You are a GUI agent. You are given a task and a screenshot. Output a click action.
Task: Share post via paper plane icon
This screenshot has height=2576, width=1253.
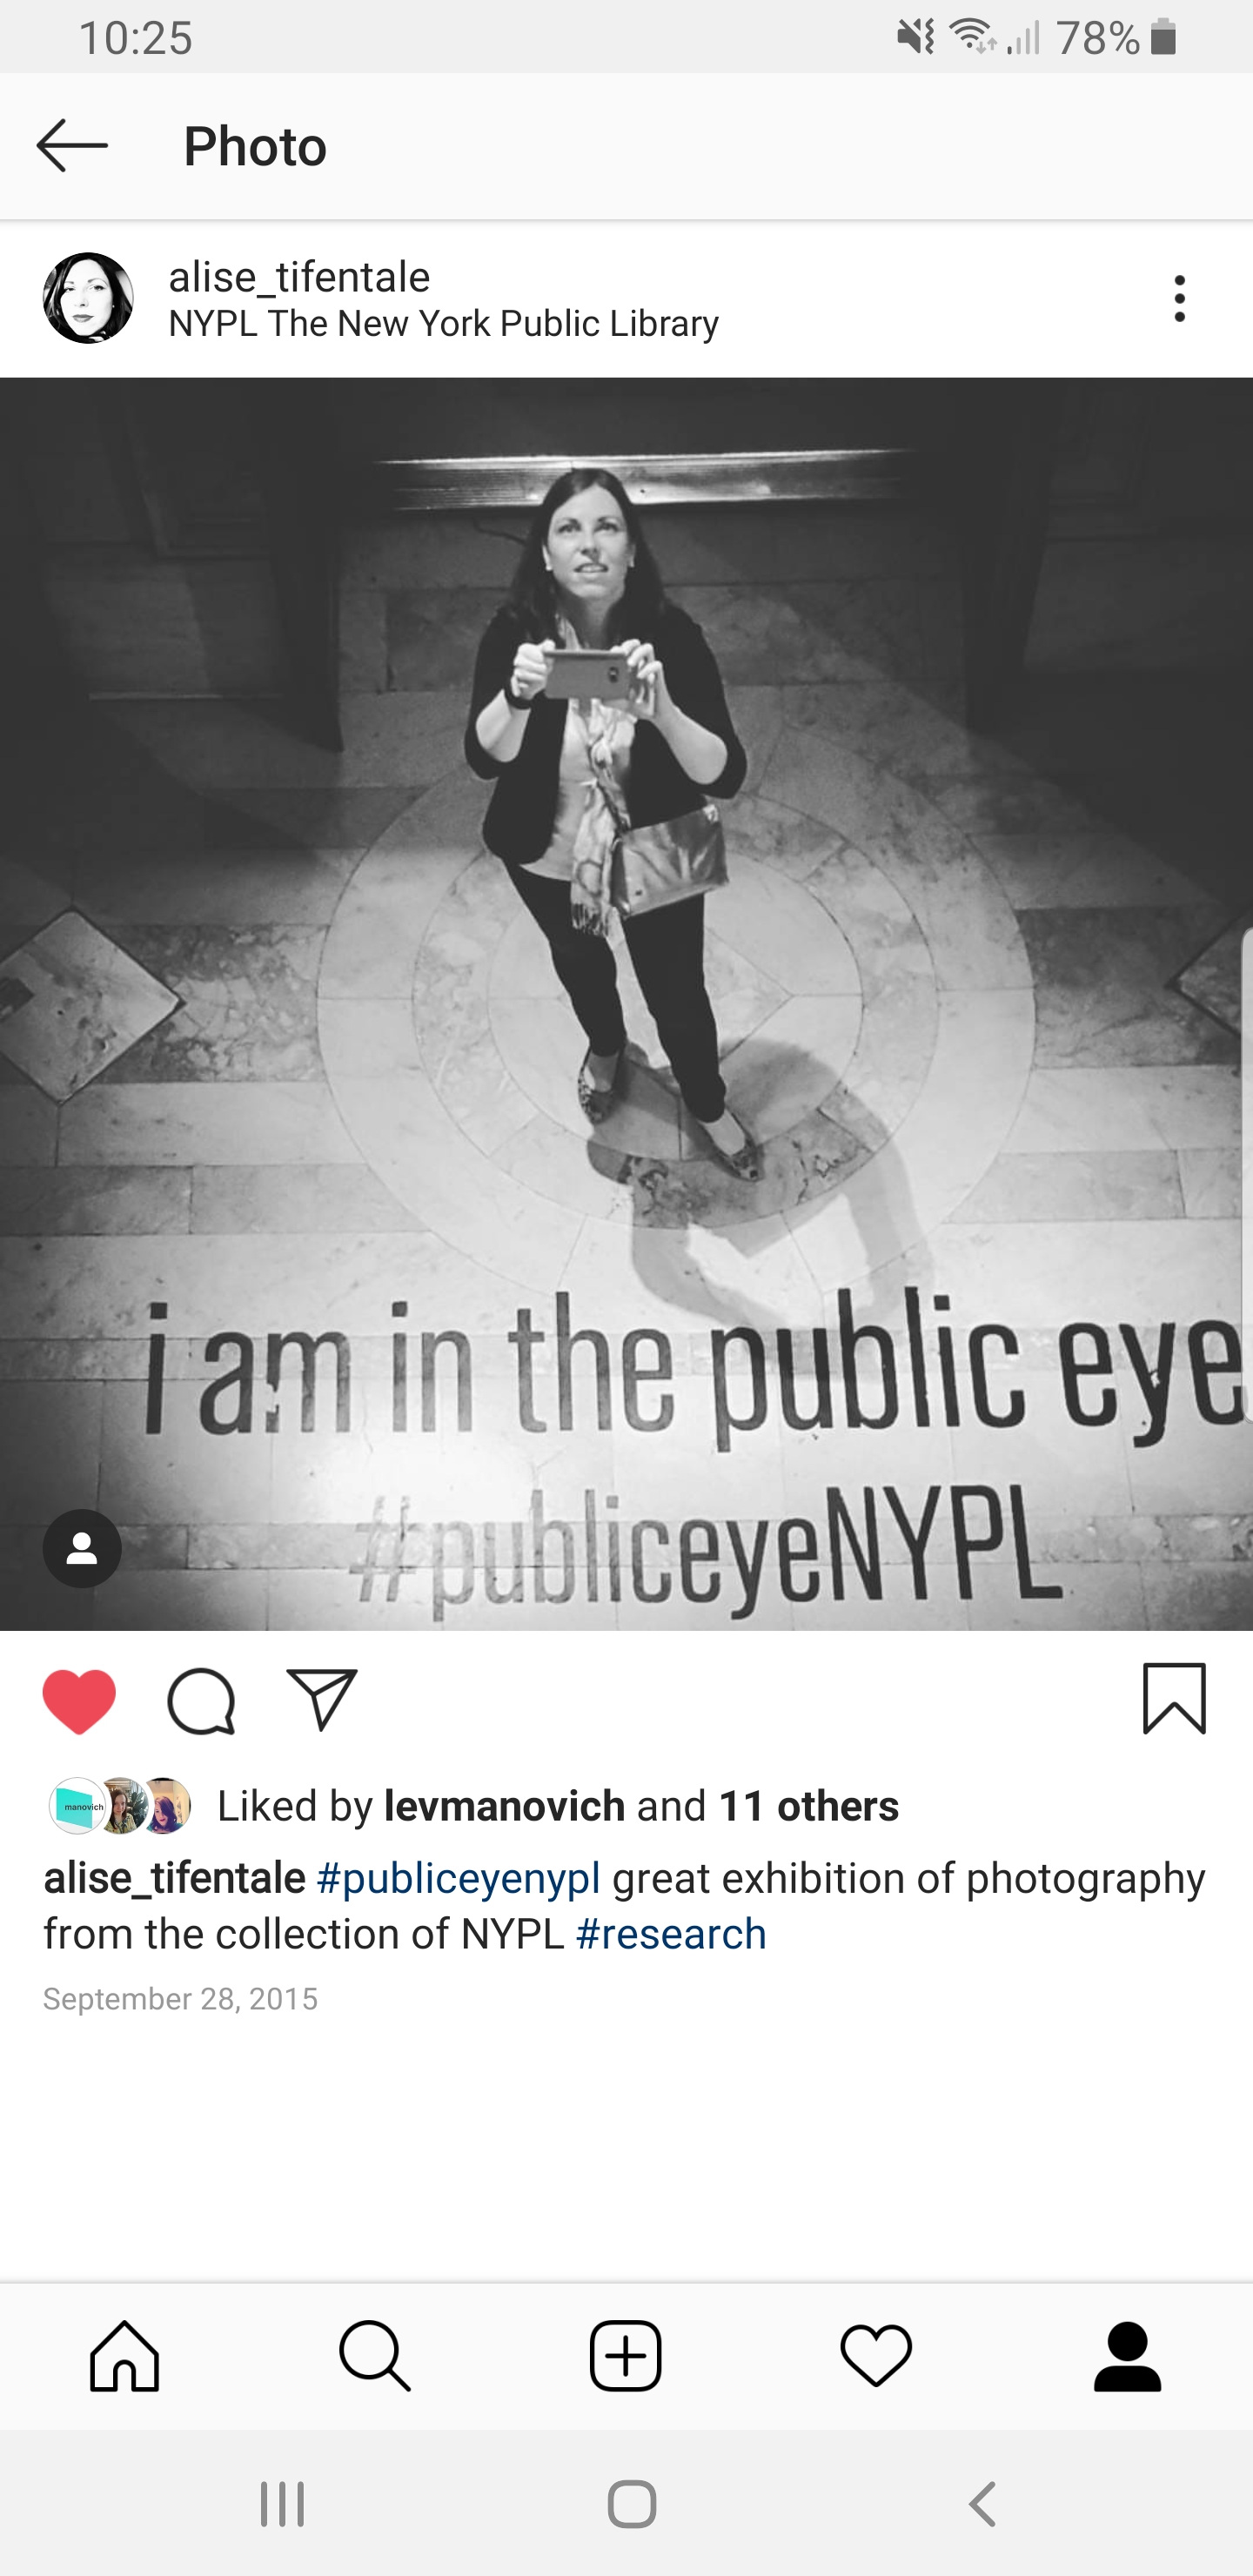tap(322, 1699)
